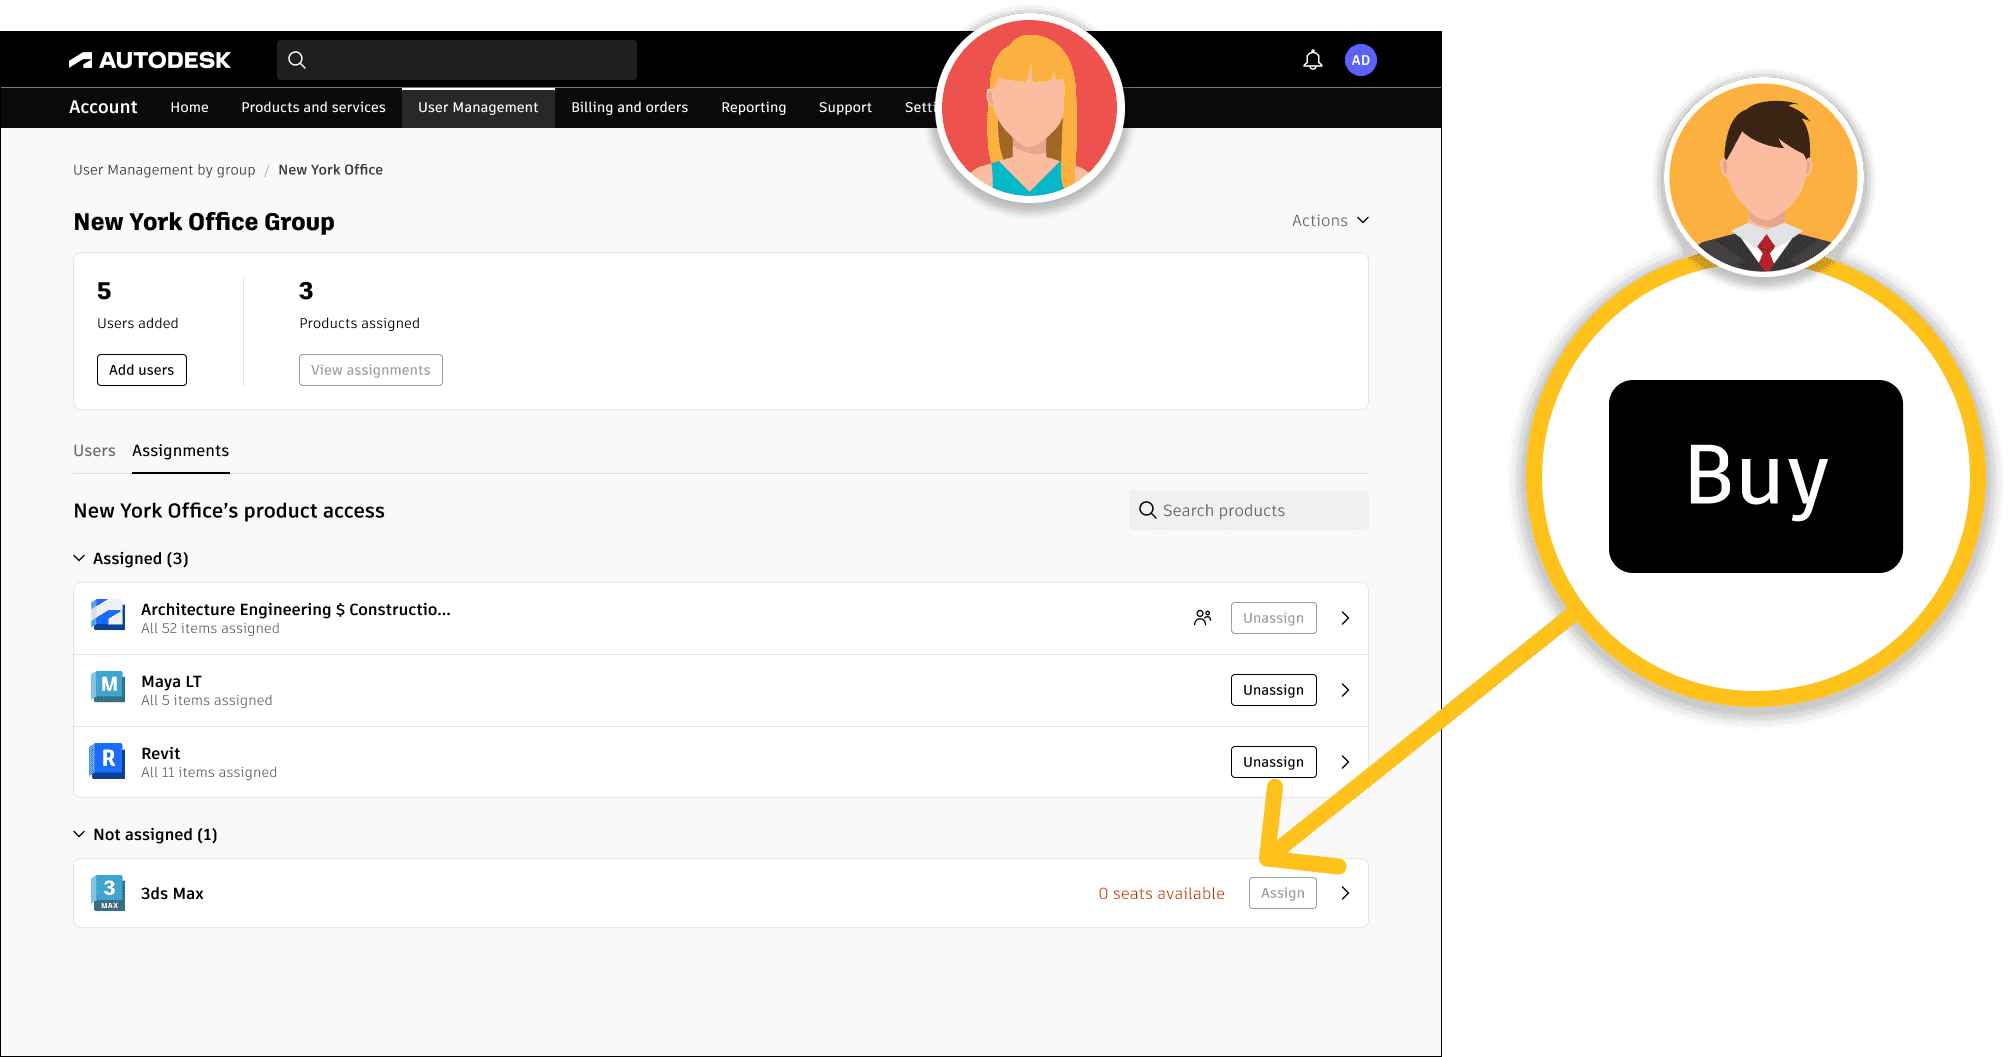Open the Actions dropdown
Viewport: 2010px width, 1057px height.
(x=1330, y=220)
